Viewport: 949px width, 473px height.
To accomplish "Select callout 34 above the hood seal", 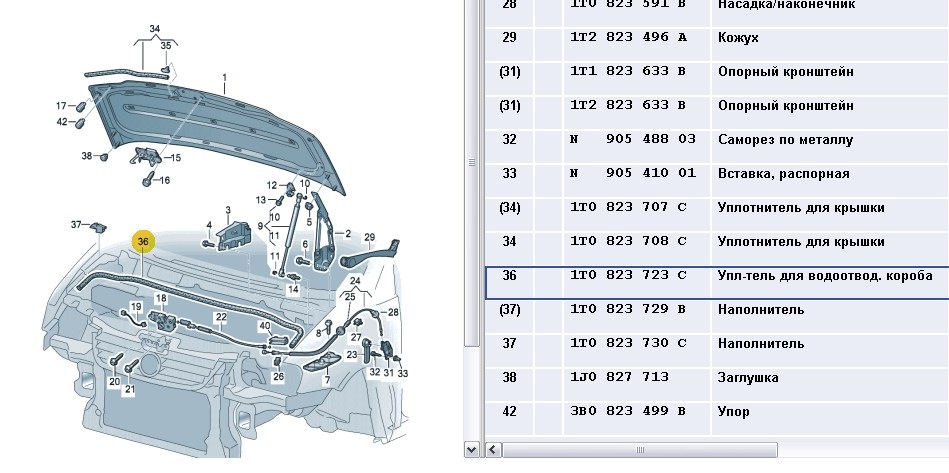I will pyautogui.click(x=155, y=28).
